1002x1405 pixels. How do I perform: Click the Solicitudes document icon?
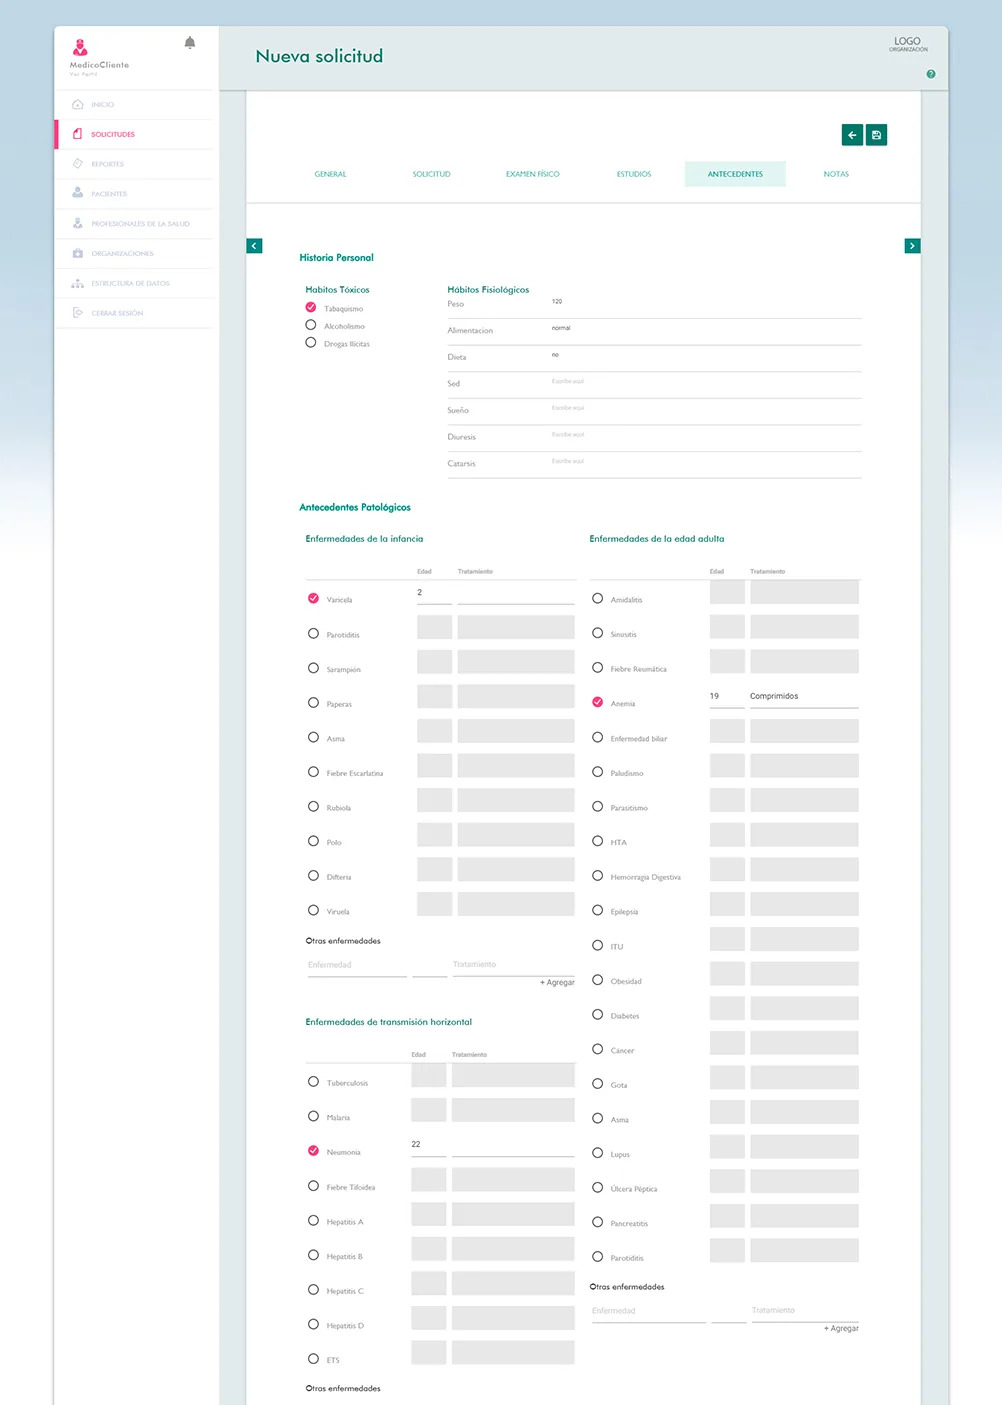[x=78, y=134]
